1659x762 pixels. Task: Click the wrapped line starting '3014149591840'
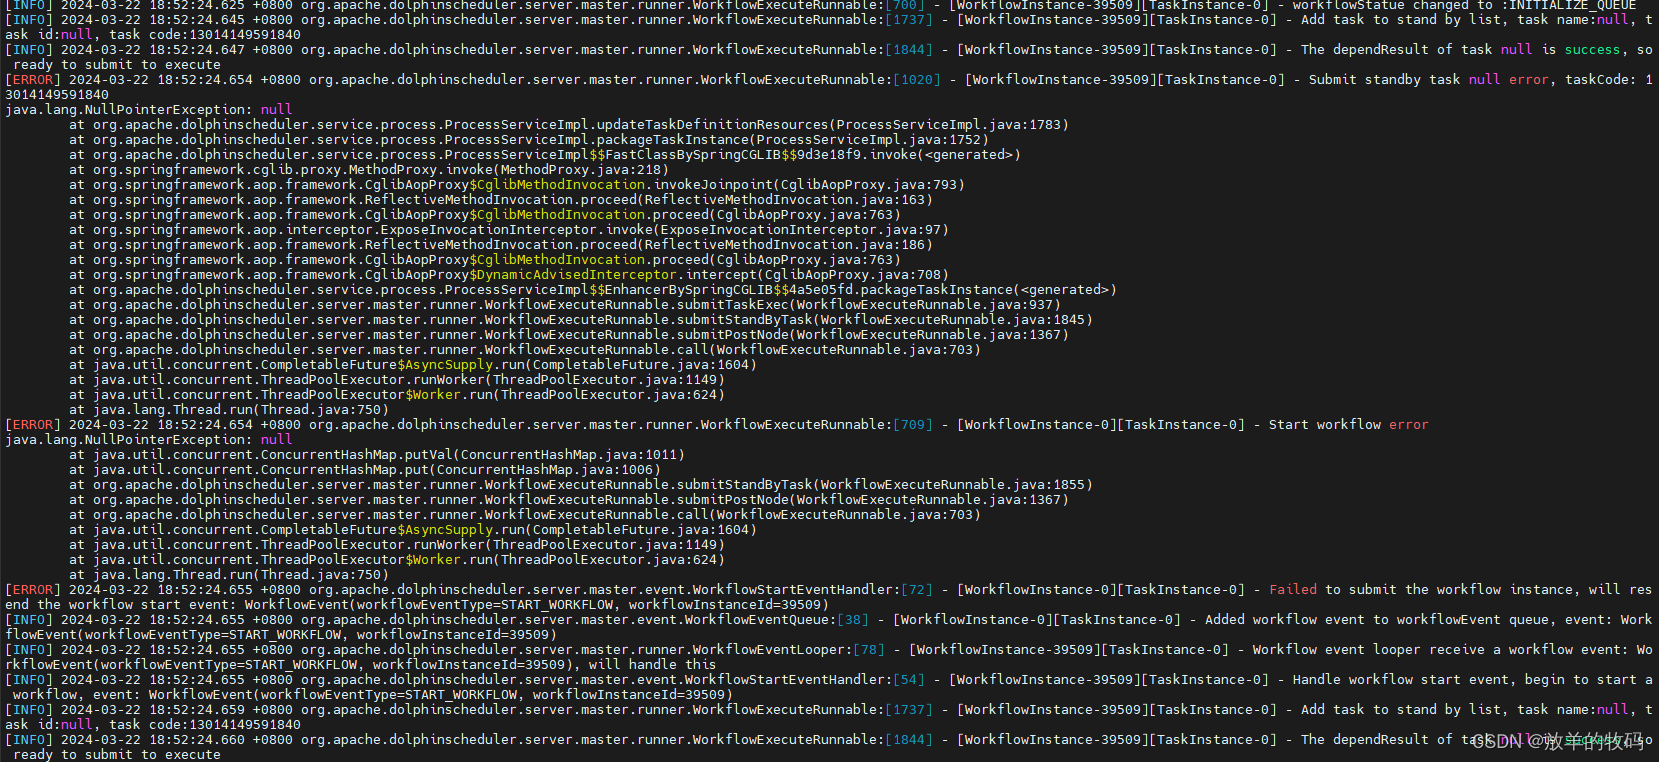[57, 94]
